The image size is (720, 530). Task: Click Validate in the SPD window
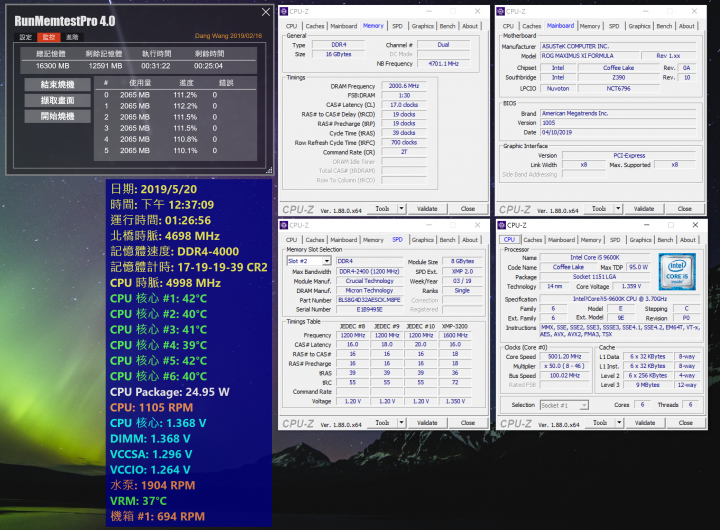[x=427, y=423]
